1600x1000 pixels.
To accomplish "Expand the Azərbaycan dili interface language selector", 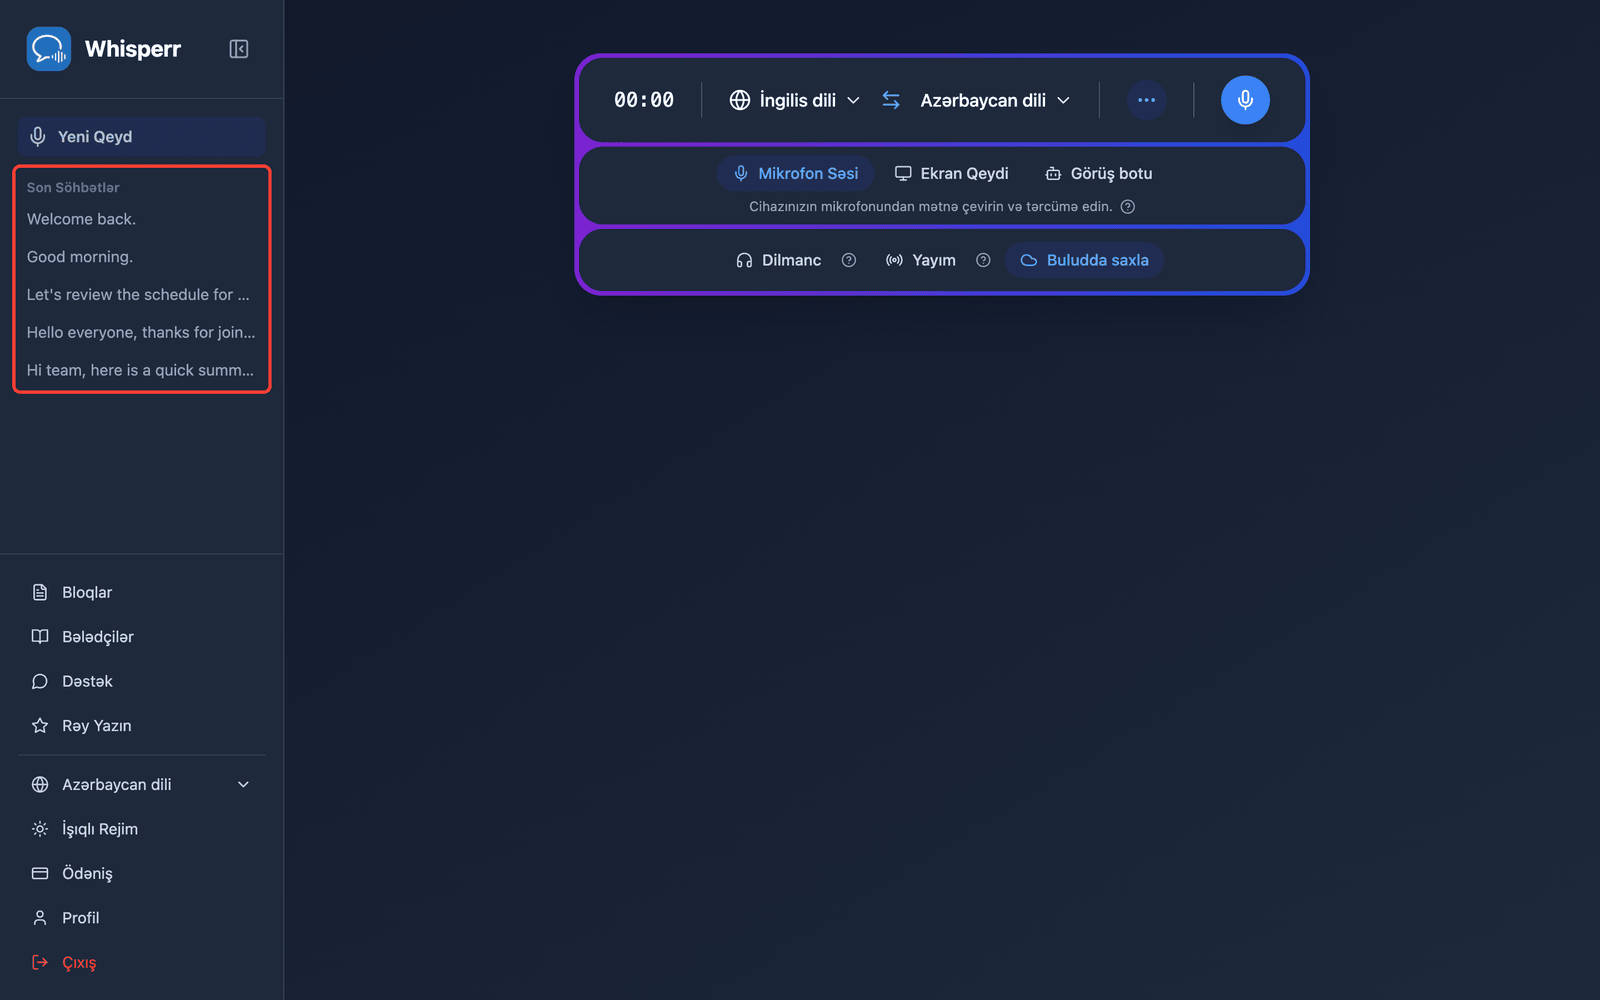I will pos(141,785).
